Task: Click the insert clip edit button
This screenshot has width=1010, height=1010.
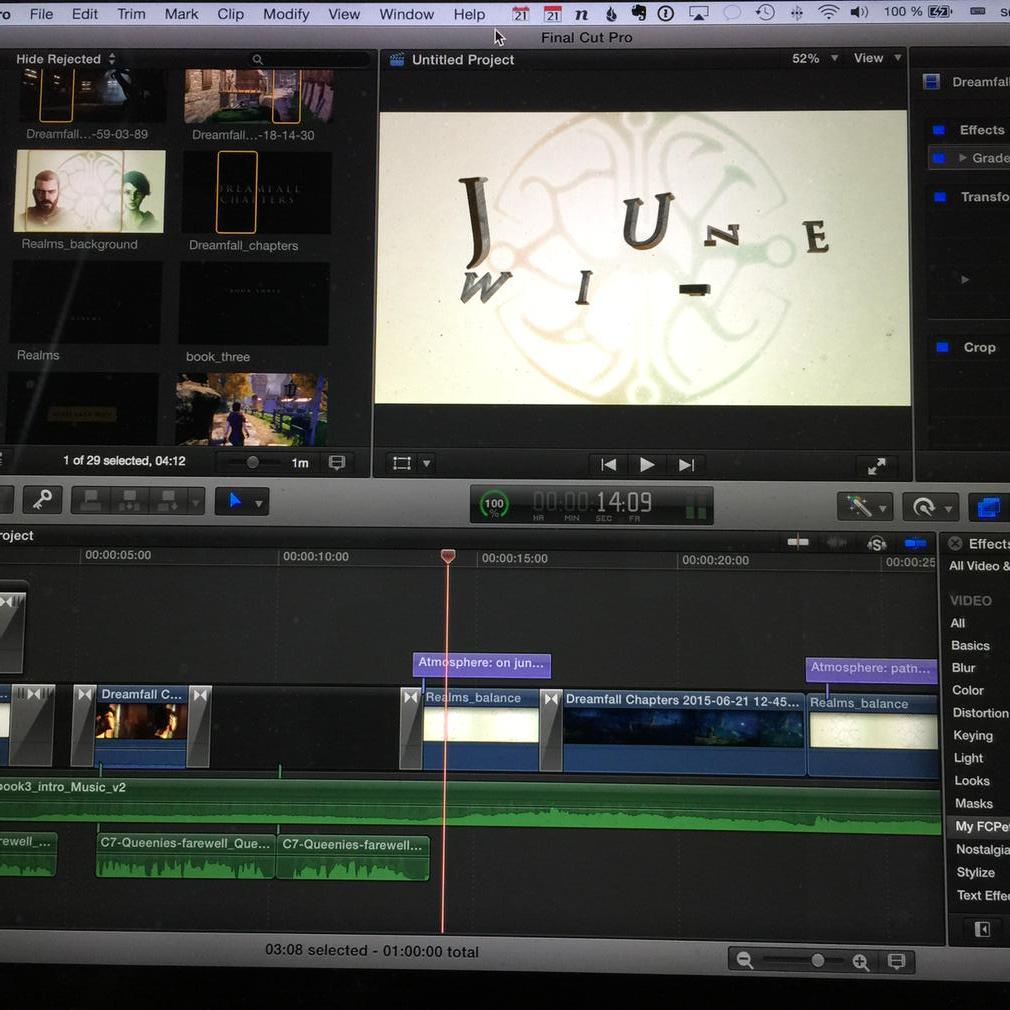Action: (x=129, y=500)
